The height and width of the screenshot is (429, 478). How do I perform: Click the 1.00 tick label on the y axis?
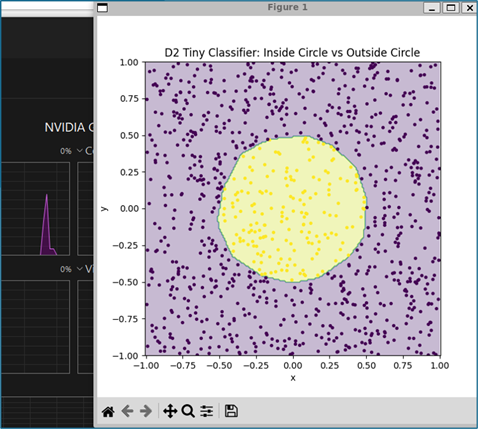(129, 62)
